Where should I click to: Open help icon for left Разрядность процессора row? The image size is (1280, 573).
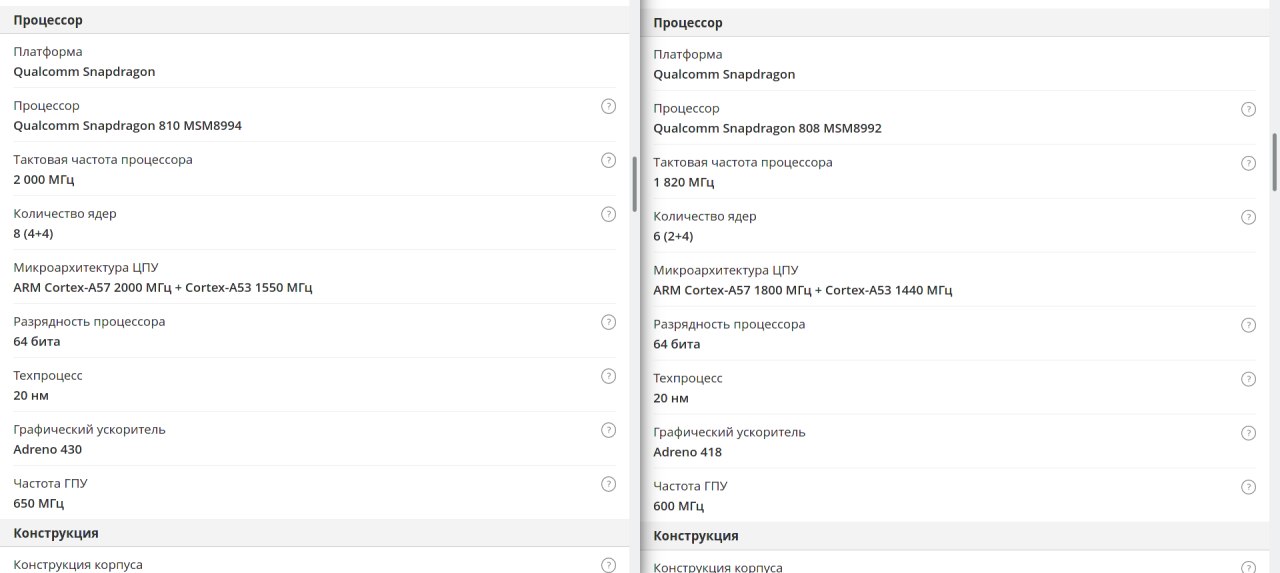tap(608, 322)
